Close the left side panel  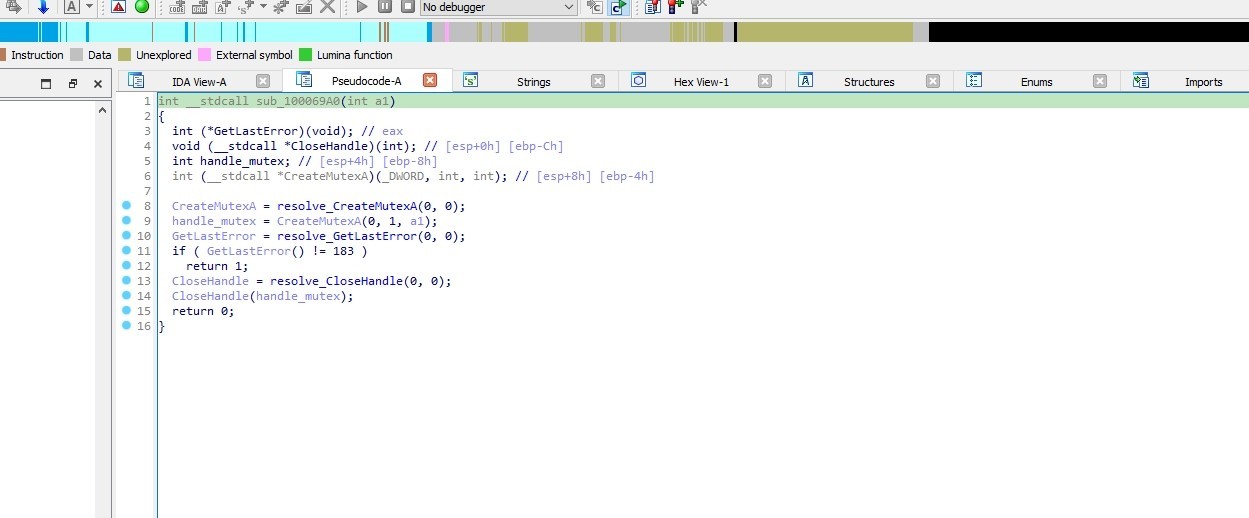97,84
